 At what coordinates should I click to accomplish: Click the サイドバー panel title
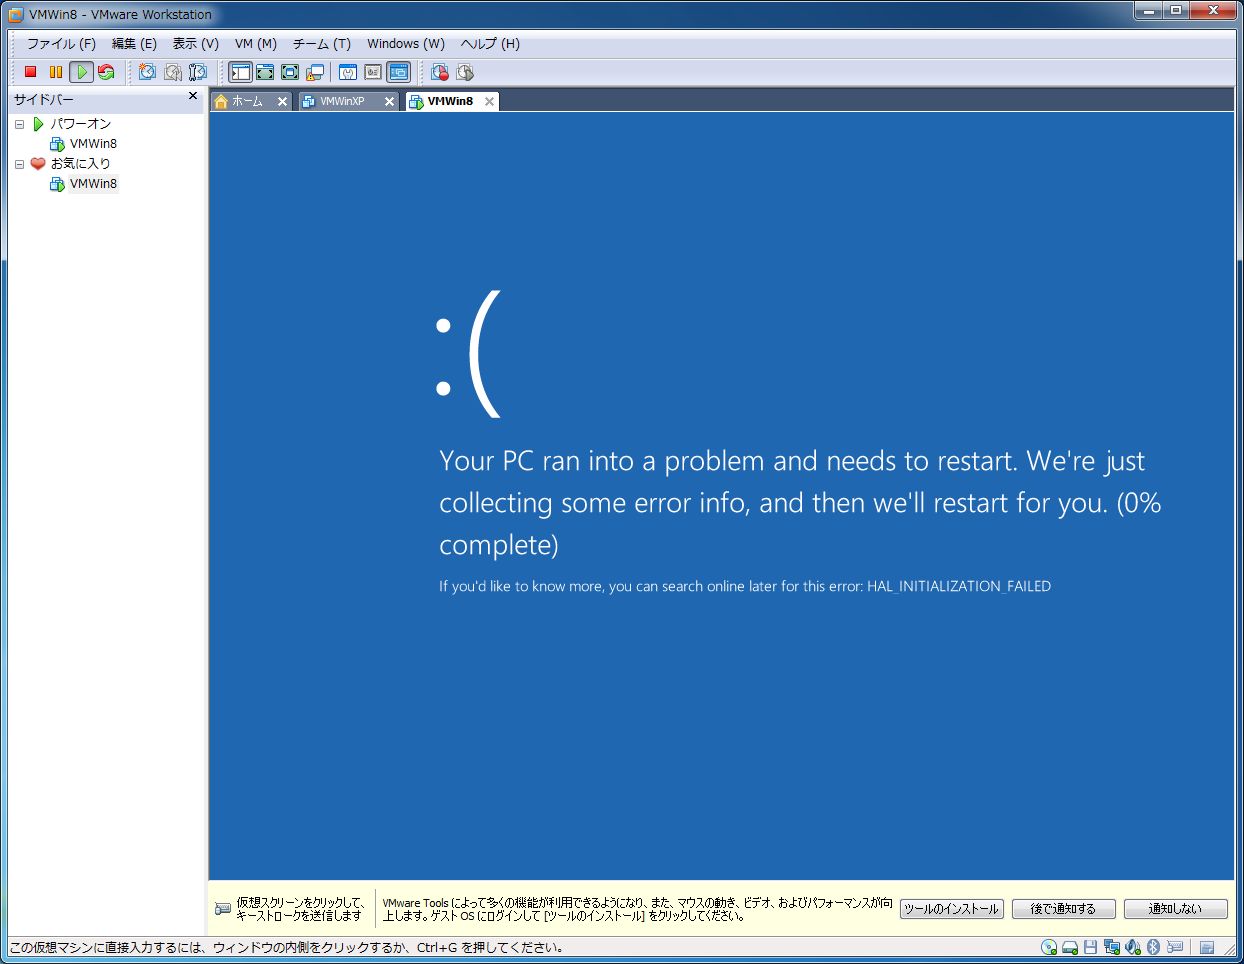point(44,100)
